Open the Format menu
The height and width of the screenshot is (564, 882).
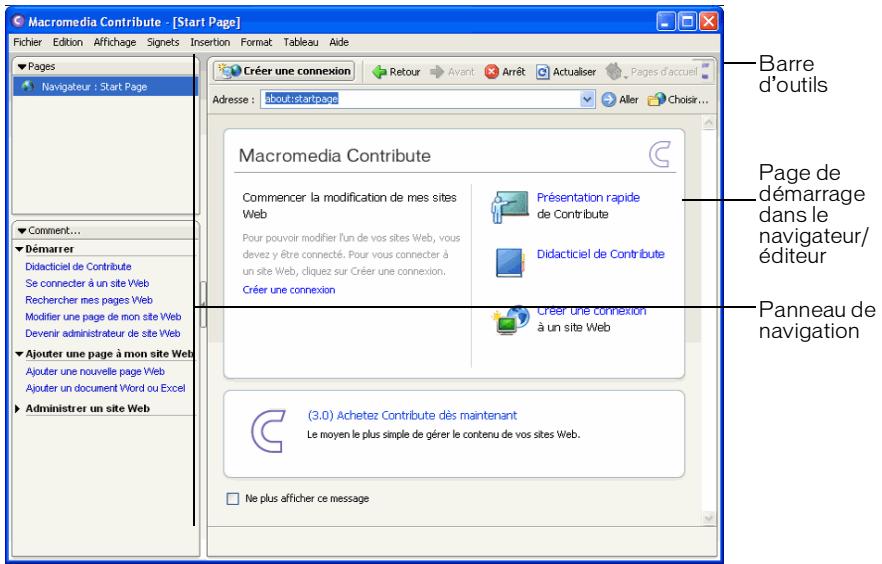[256, 42]
